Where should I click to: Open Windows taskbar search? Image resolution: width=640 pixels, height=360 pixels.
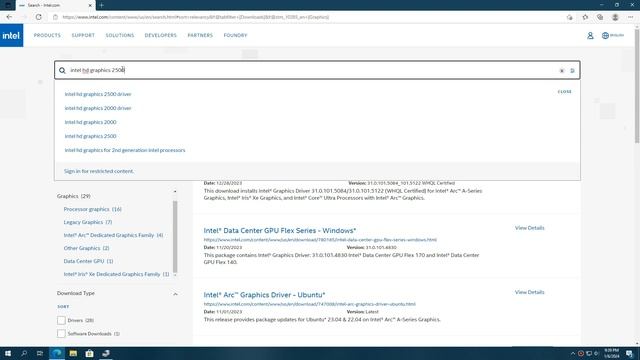click(x=24, y=353)
